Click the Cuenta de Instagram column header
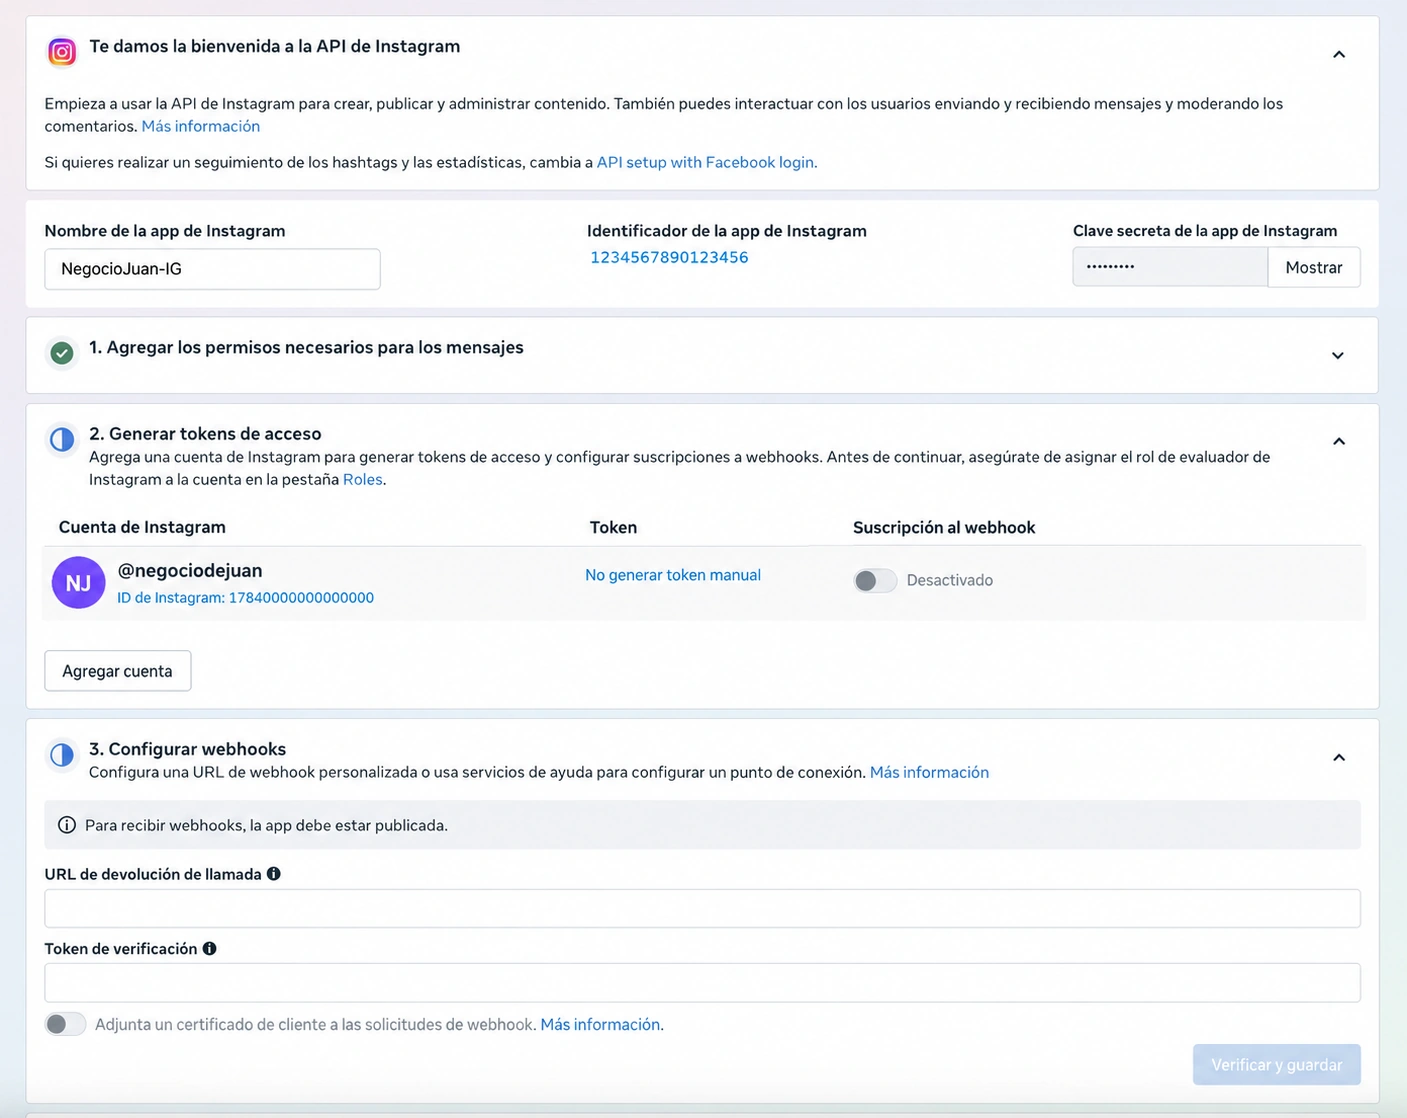1407x1118 pixels. [x=142, y=527]
